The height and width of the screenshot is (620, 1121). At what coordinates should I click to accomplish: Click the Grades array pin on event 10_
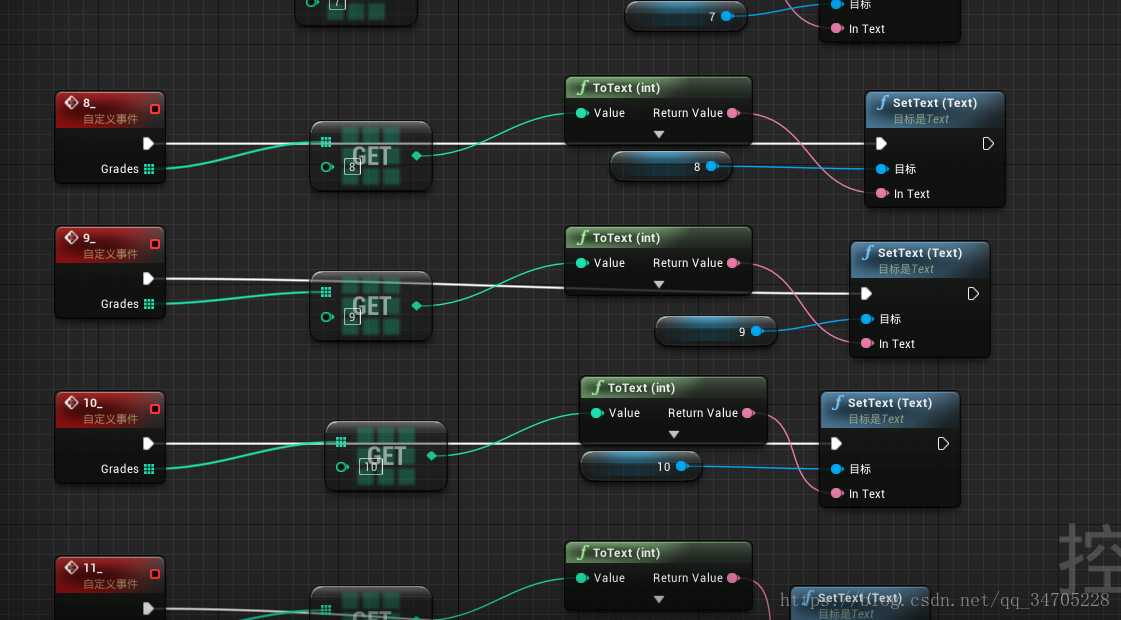pos(149,469)
